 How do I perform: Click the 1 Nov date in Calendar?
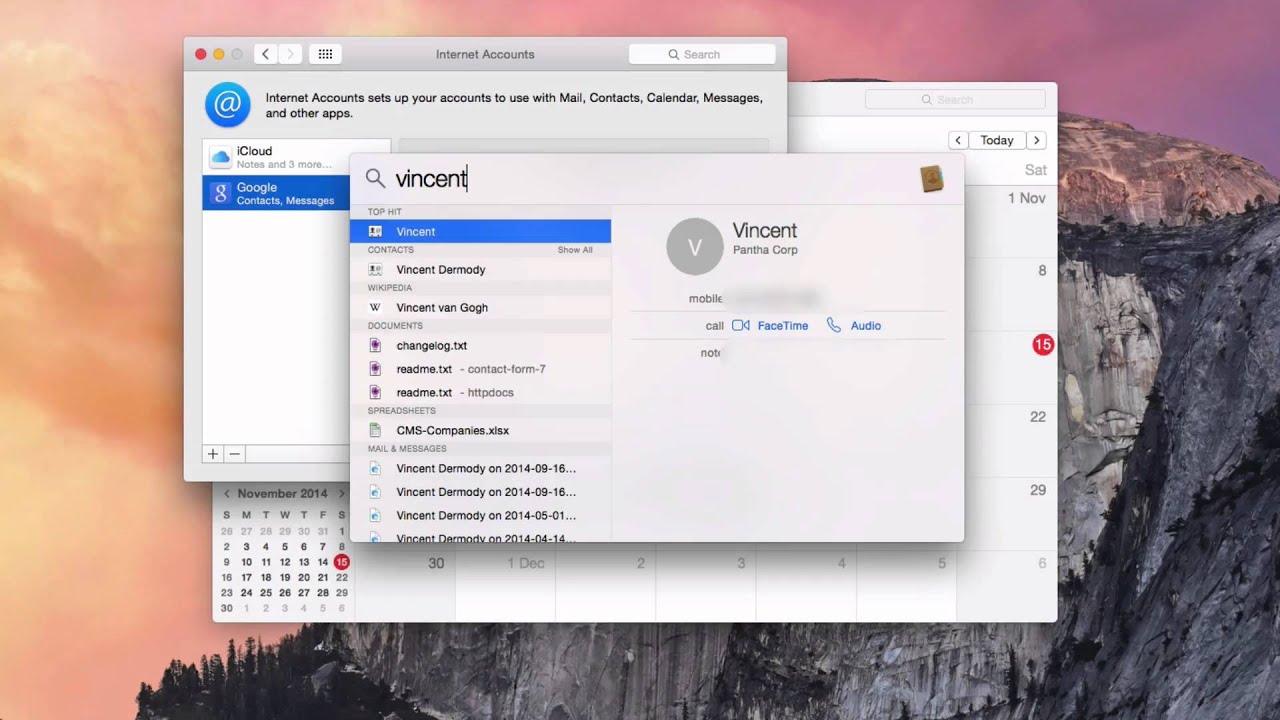[x=1027, y=198]
